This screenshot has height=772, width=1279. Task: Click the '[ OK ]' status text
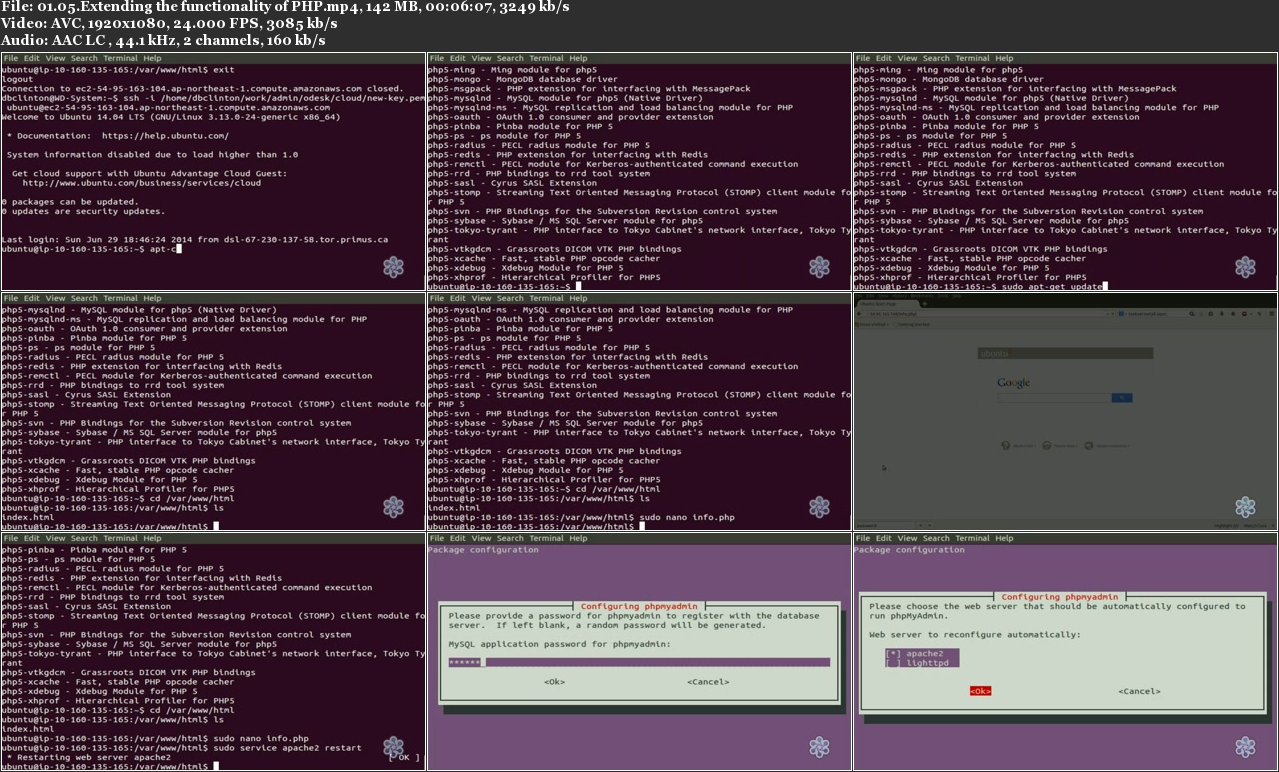404,757
